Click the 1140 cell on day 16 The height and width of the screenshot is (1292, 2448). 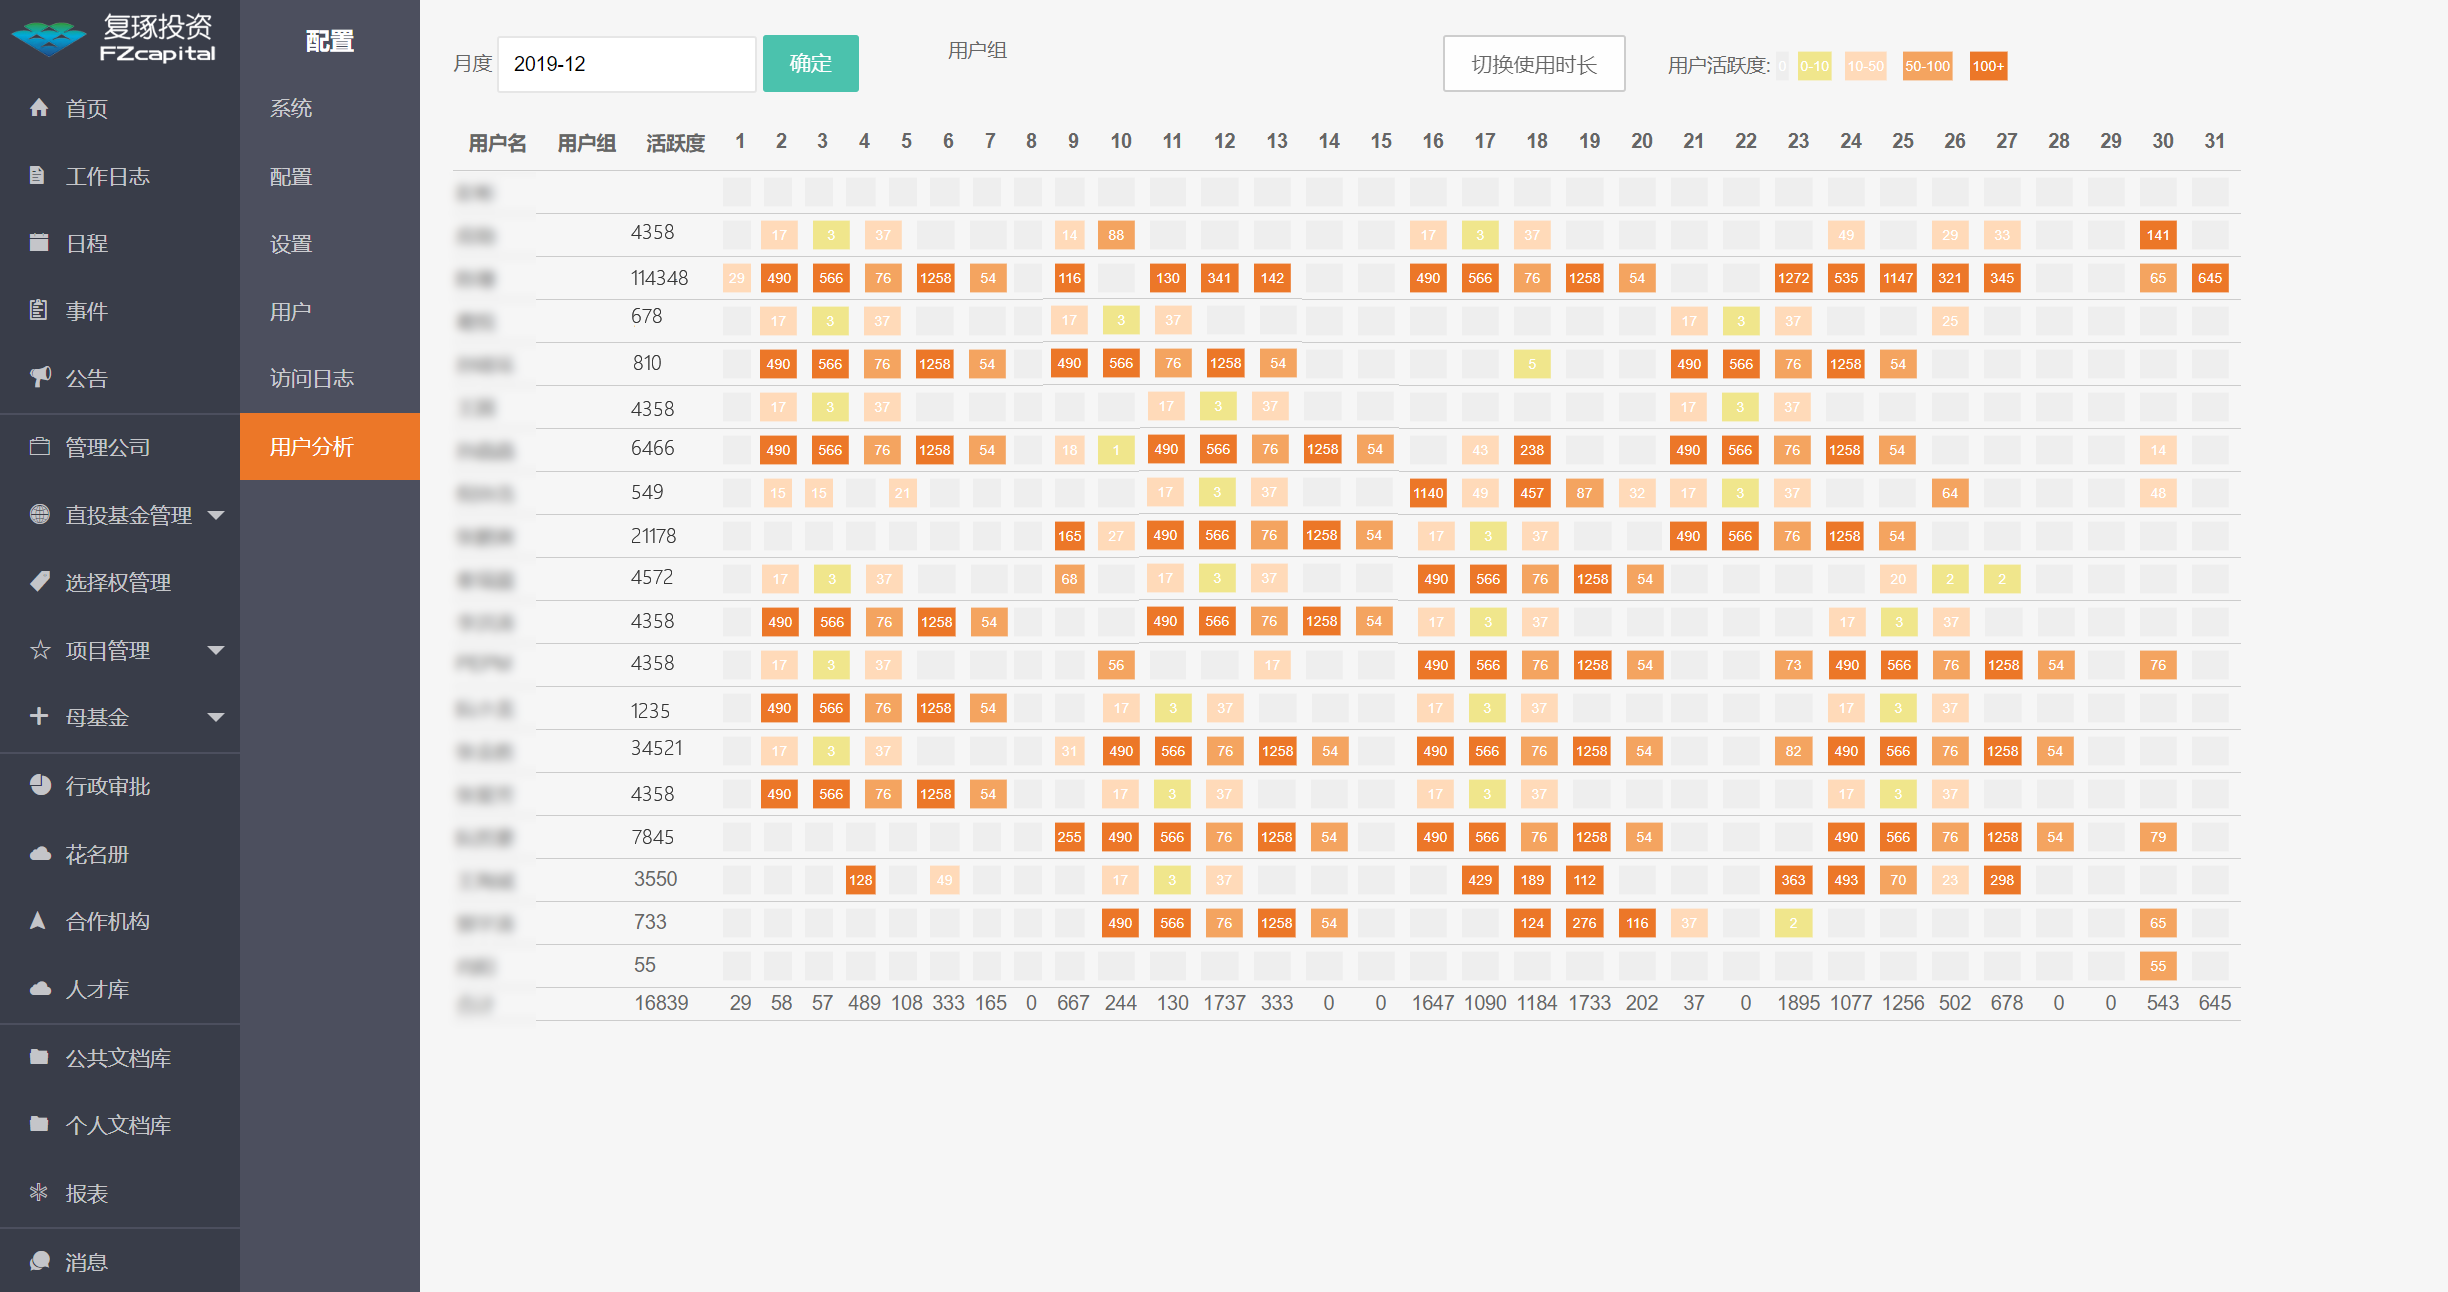1428,493
